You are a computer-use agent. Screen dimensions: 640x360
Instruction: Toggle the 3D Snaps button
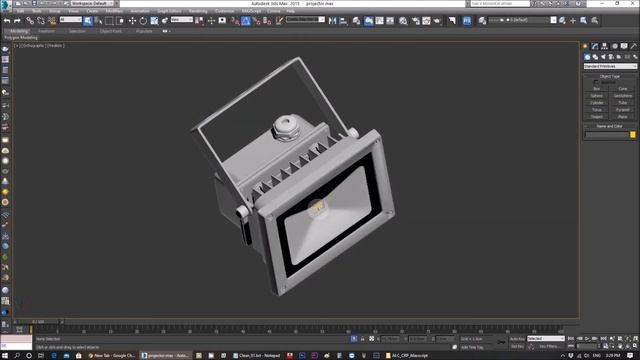[235, 20]
